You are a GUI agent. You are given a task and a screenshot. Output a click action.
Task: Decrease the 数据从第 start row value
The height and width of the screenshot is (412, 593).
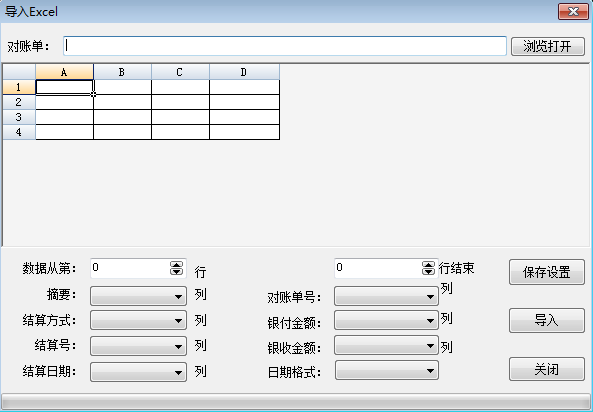[x=176, y=271]
